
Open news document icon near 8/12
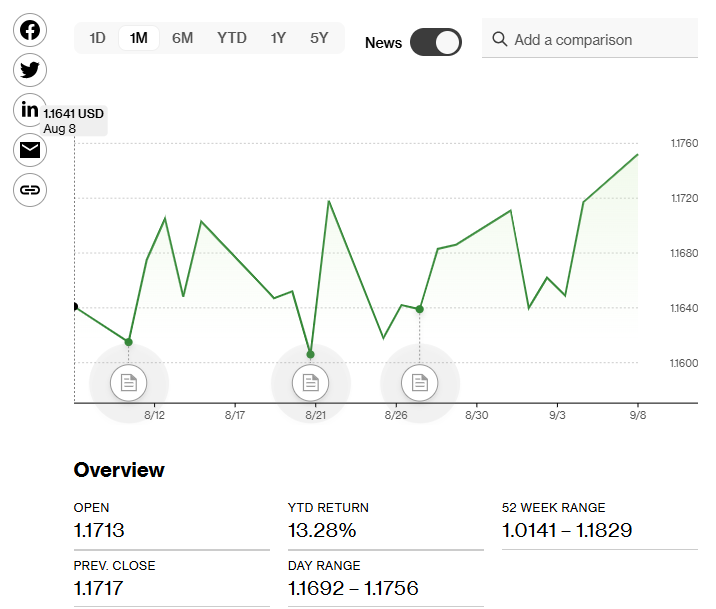pyautogui.click(x=129, y=382)
